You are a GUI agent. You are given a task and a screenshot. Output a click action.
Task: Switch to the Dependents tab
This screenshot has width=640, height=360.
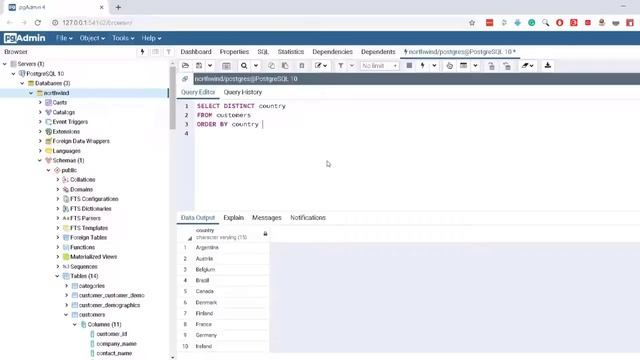(378, 52)
